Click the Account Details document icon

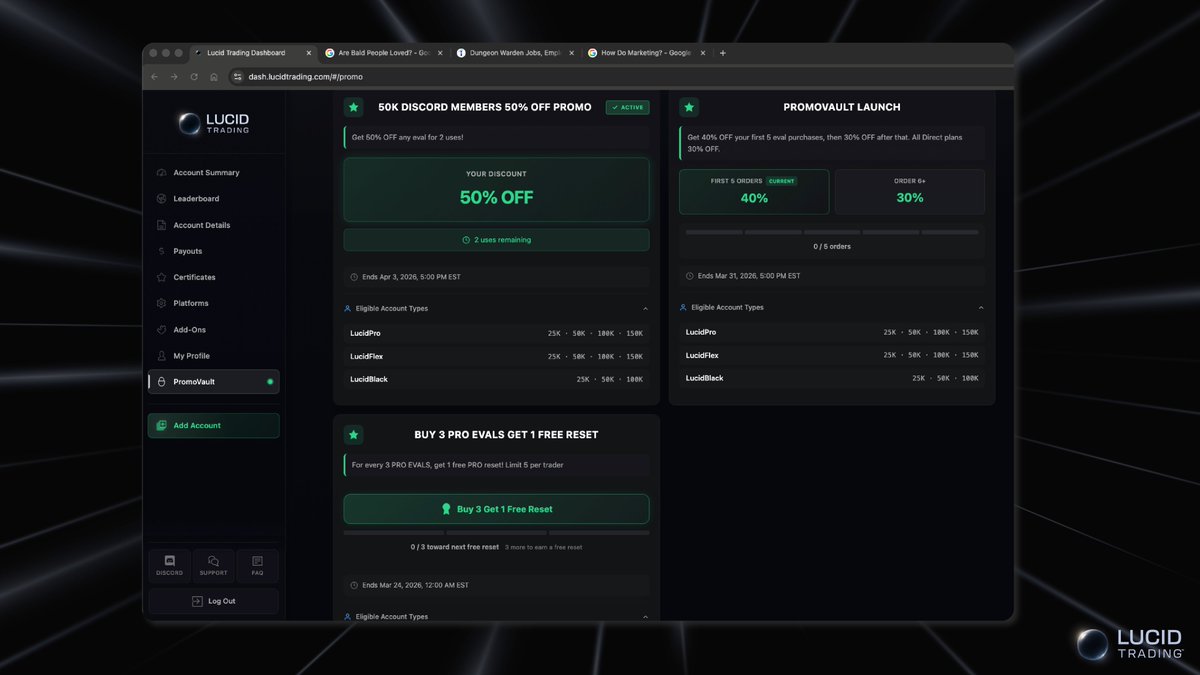[x=161, y=225]
